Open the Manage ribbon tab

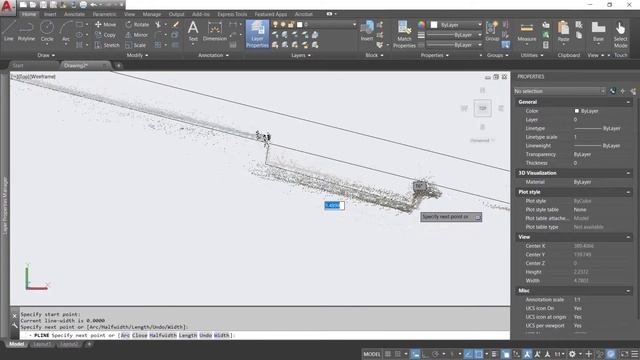(x=152, y=14)
